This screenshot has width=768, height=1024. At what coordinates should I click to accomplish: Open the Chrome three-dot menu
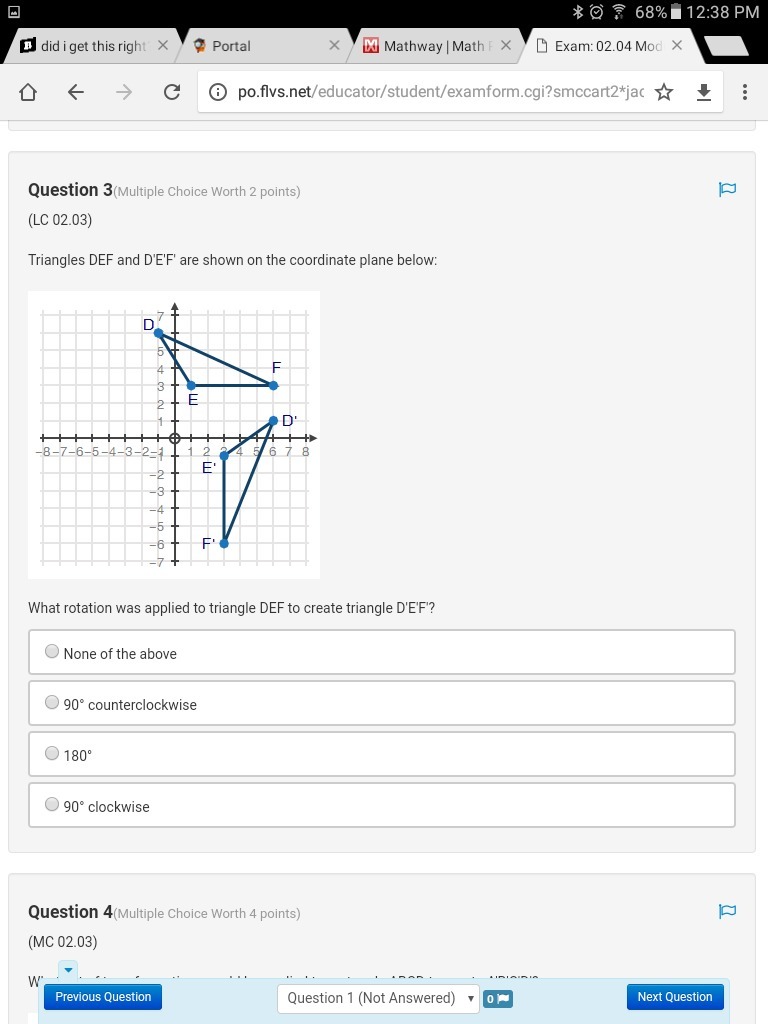pyautogui.click(x=745, y=92)
